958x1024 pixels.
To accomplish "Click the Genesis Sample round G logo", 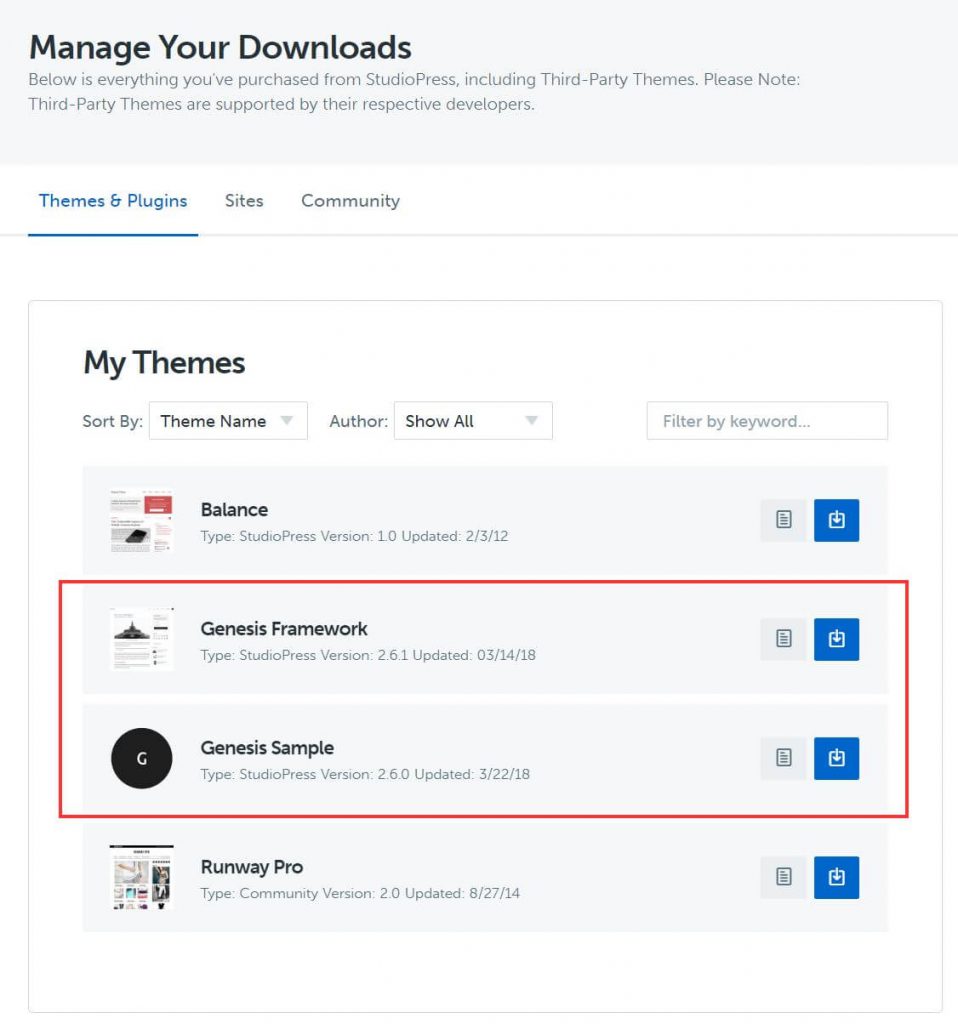I will point(141,758).
